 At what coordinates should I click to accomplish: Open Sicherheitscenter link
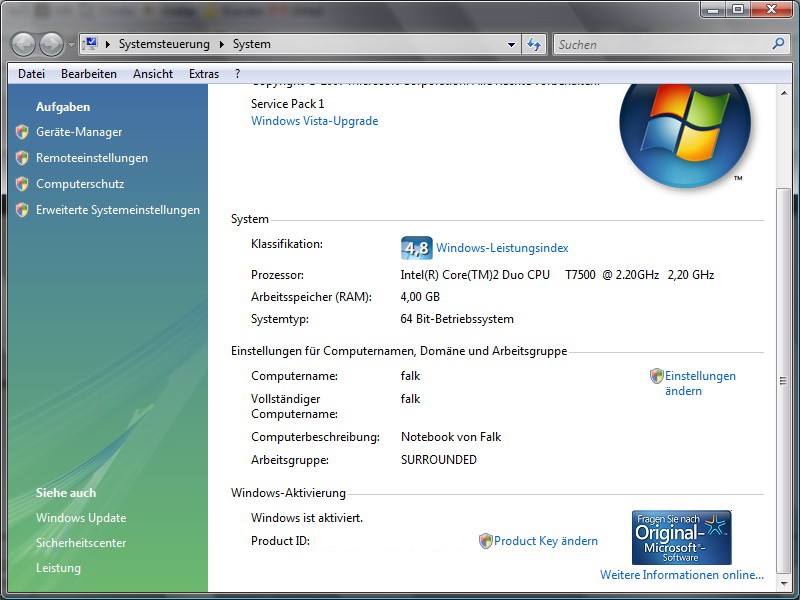point(81,543)
